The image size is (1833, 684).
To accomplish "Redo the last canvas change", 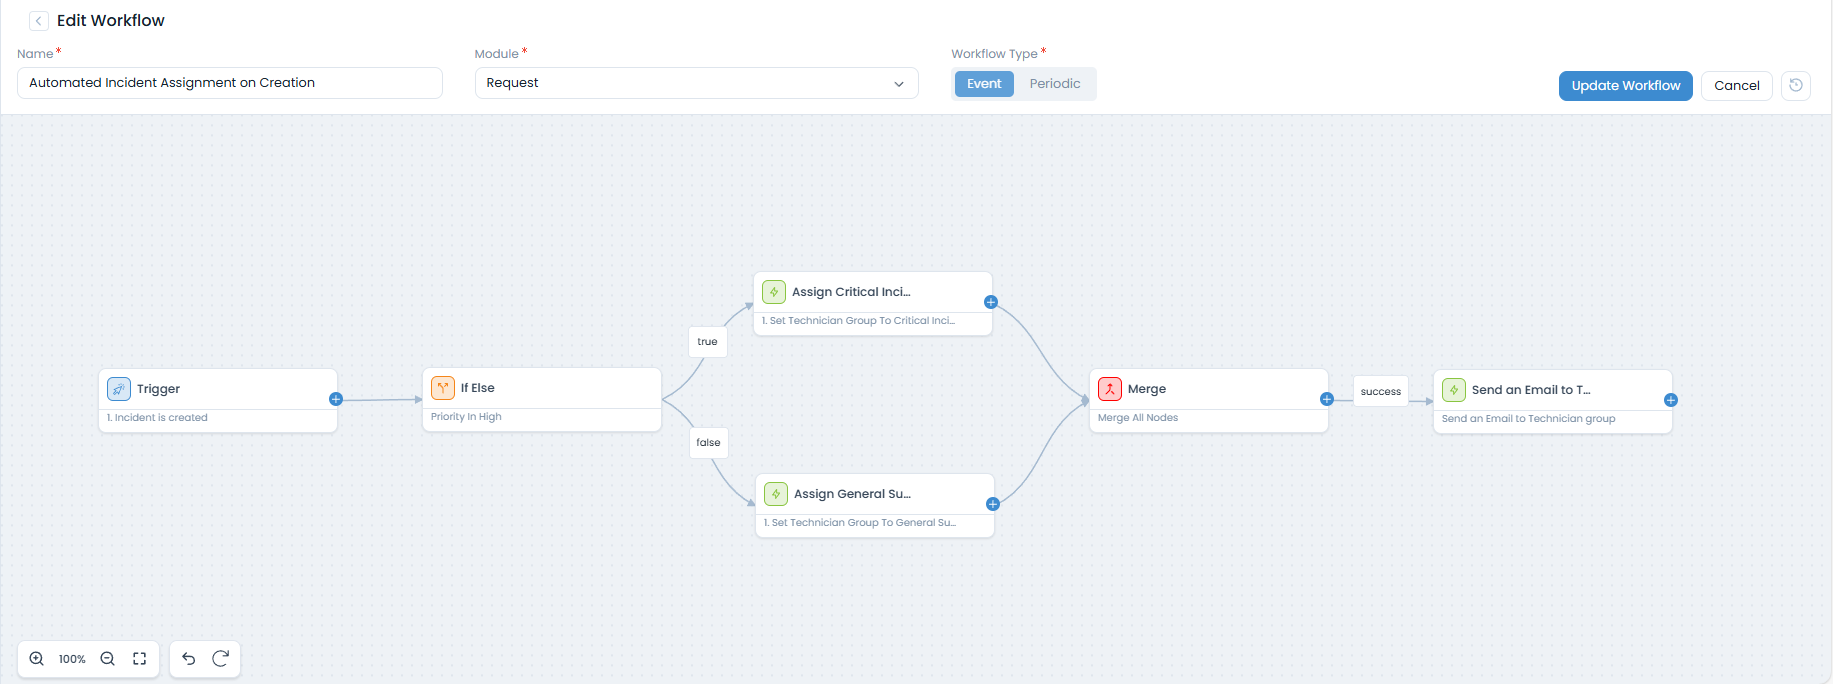I will (x=221, y=659).
